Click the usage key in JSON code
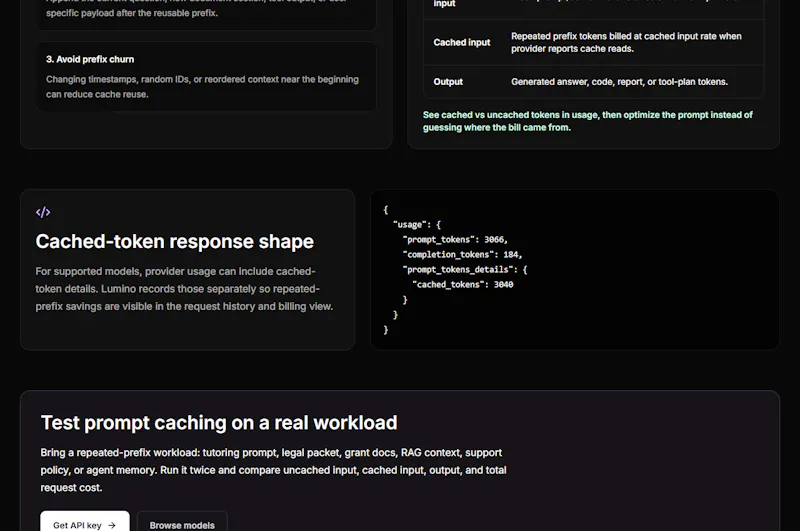The height and width of the screenshot is (531, 800). pyautogui.click(x=408, y=224)
